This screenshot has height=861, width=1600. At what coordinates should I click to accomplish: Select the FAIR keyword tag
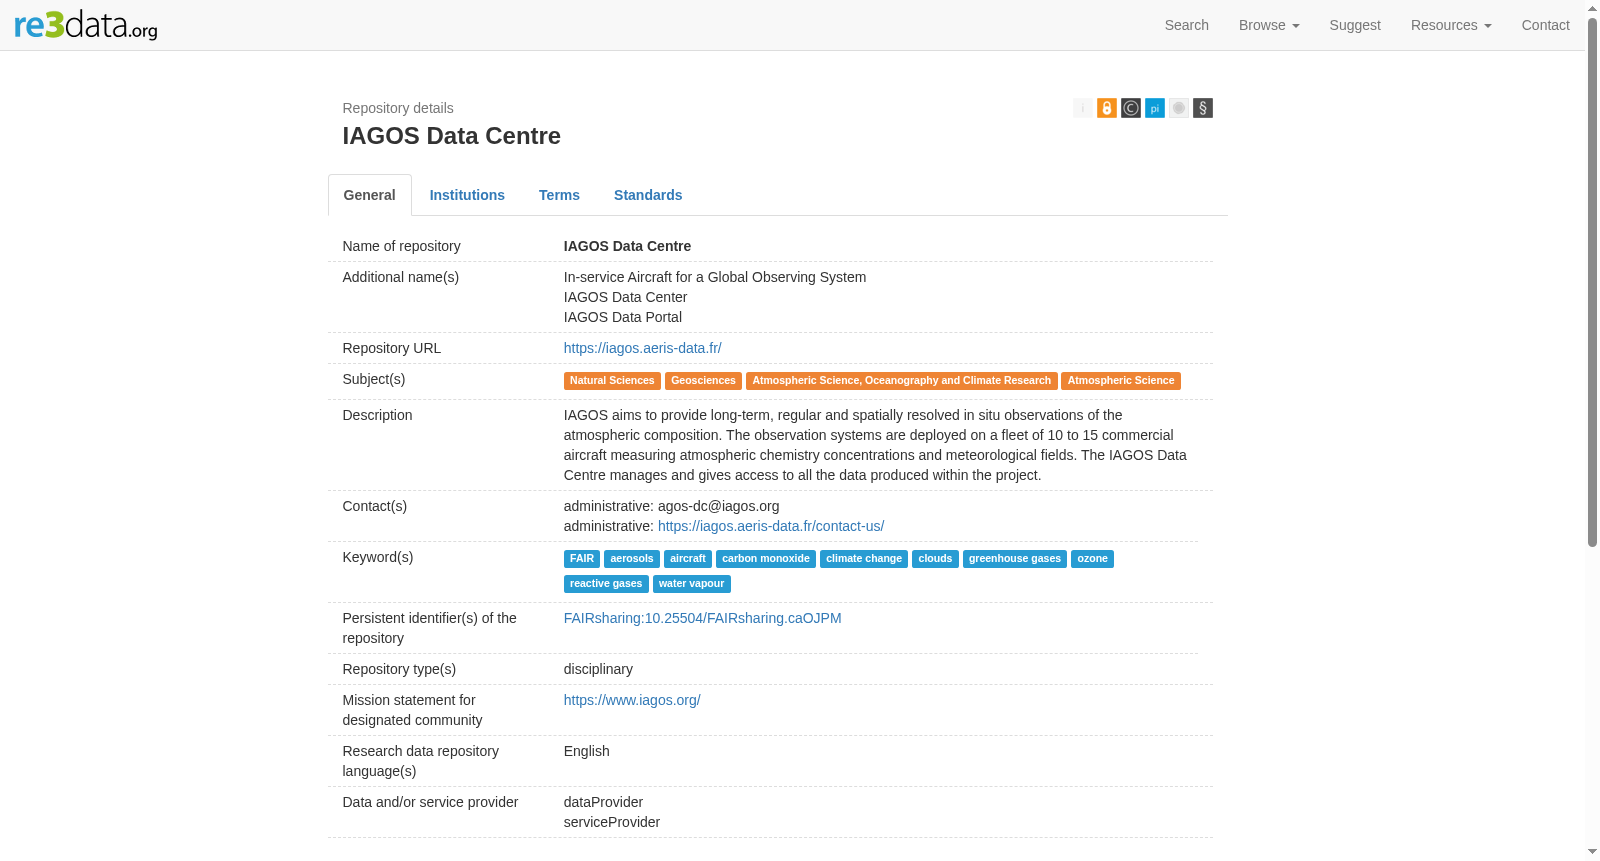coord(582,559)
